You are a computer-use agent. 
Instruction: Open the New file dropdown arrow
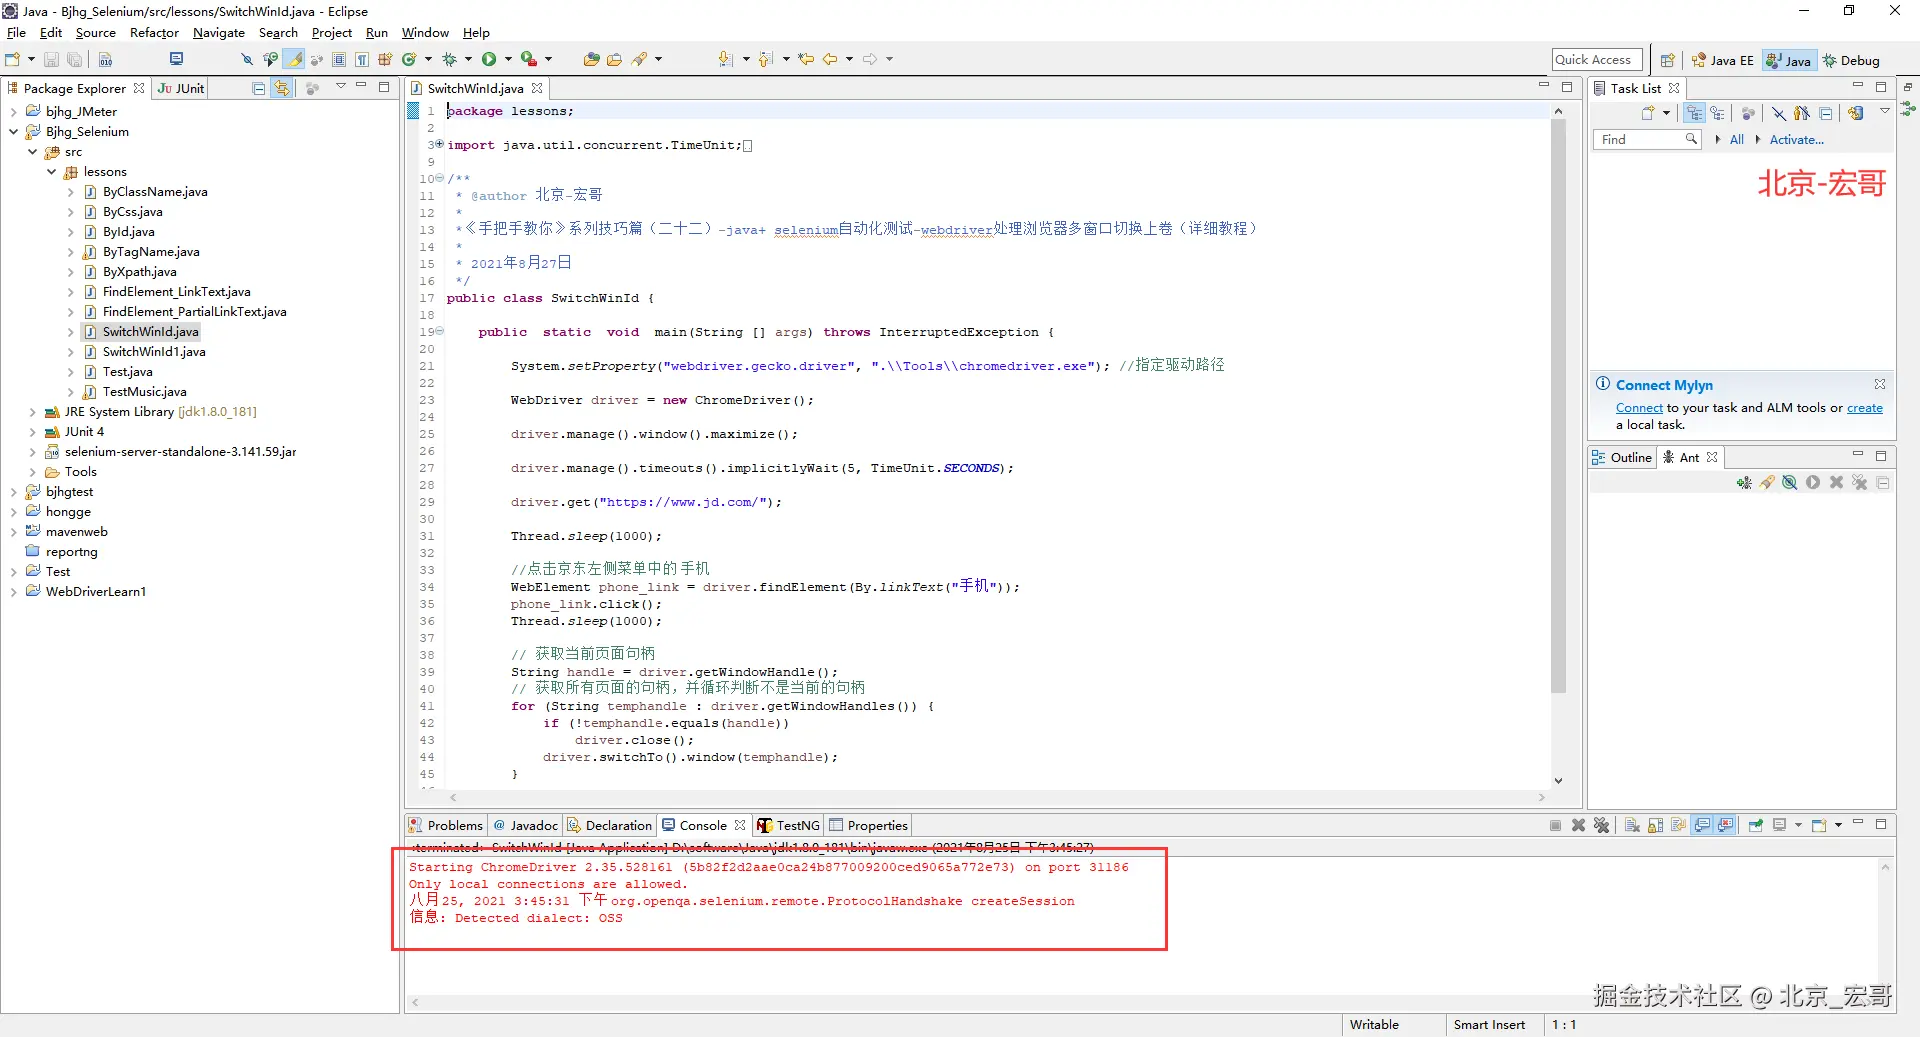(31, 60)
